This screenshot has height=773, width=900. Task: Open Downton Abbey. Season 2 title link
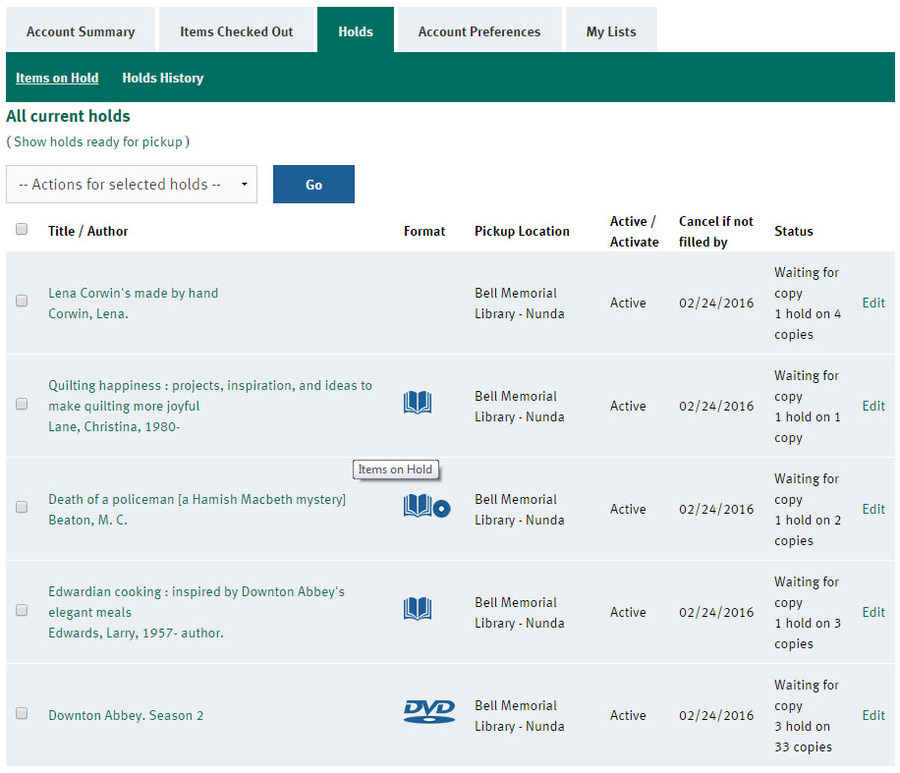tap(126, 715)
